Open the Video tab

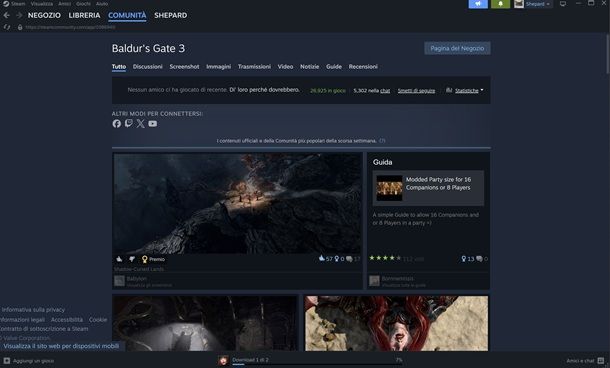(x=285, y=67)
